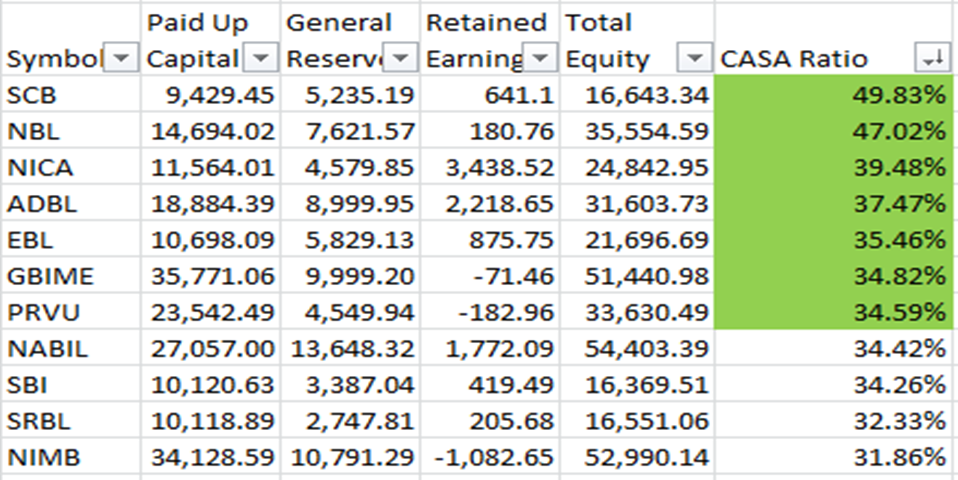Image resolution: width=958 pixels, height=480 pixels.
Task: Select the NBL symbol cell
Action: [71, 131]
